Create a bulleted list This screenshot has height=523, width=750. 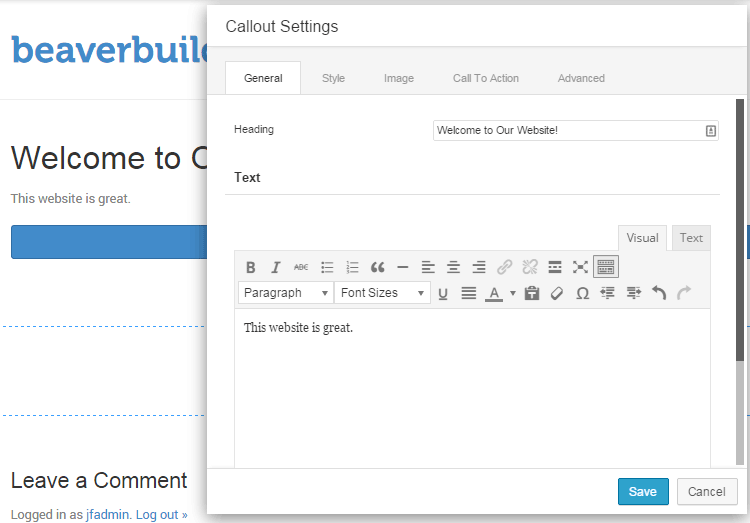click(x=327, y=267)
